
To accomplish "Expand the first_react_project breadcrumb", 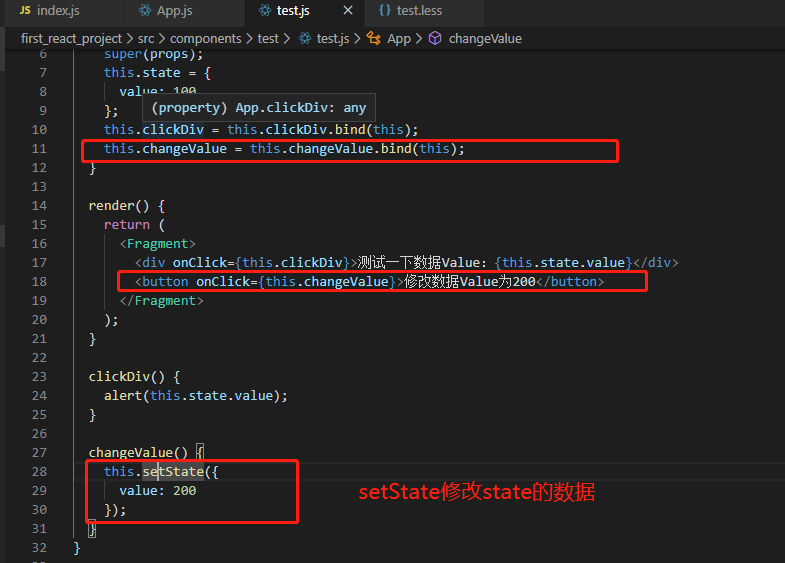I will (x=71, y=39).
